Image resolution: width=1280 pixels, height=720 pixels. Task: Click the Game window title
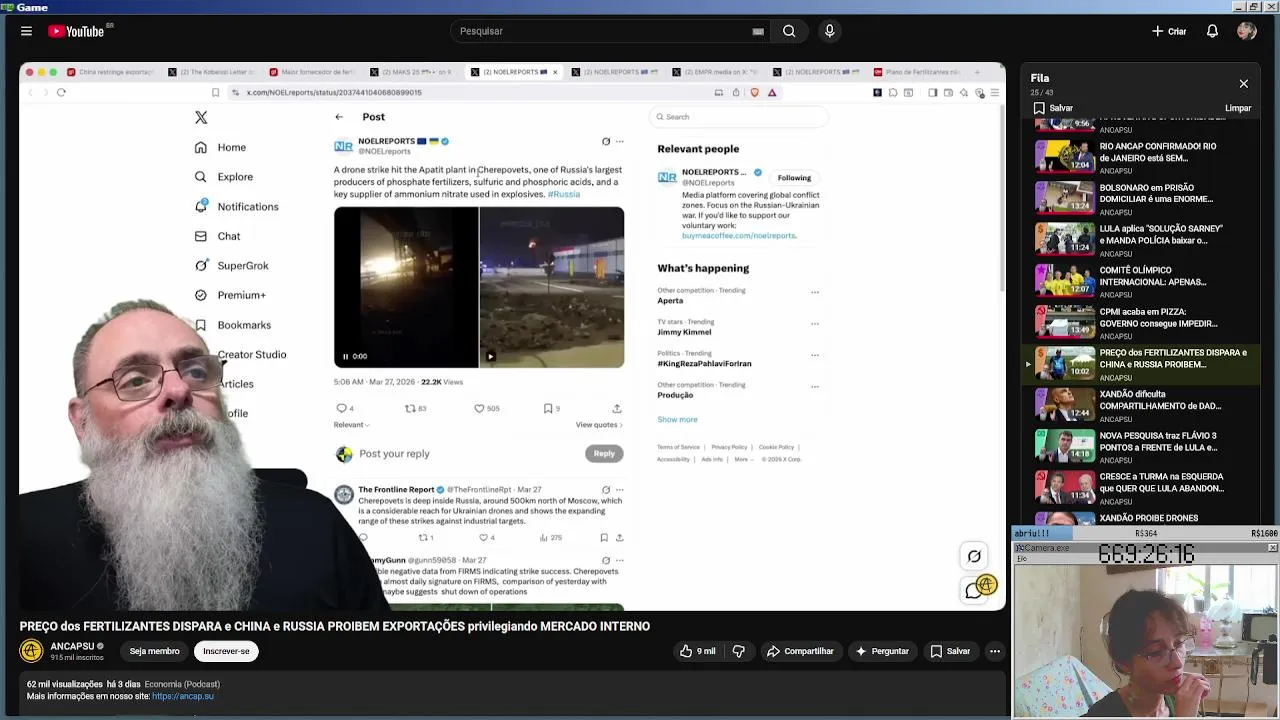(x=32, y=7)
